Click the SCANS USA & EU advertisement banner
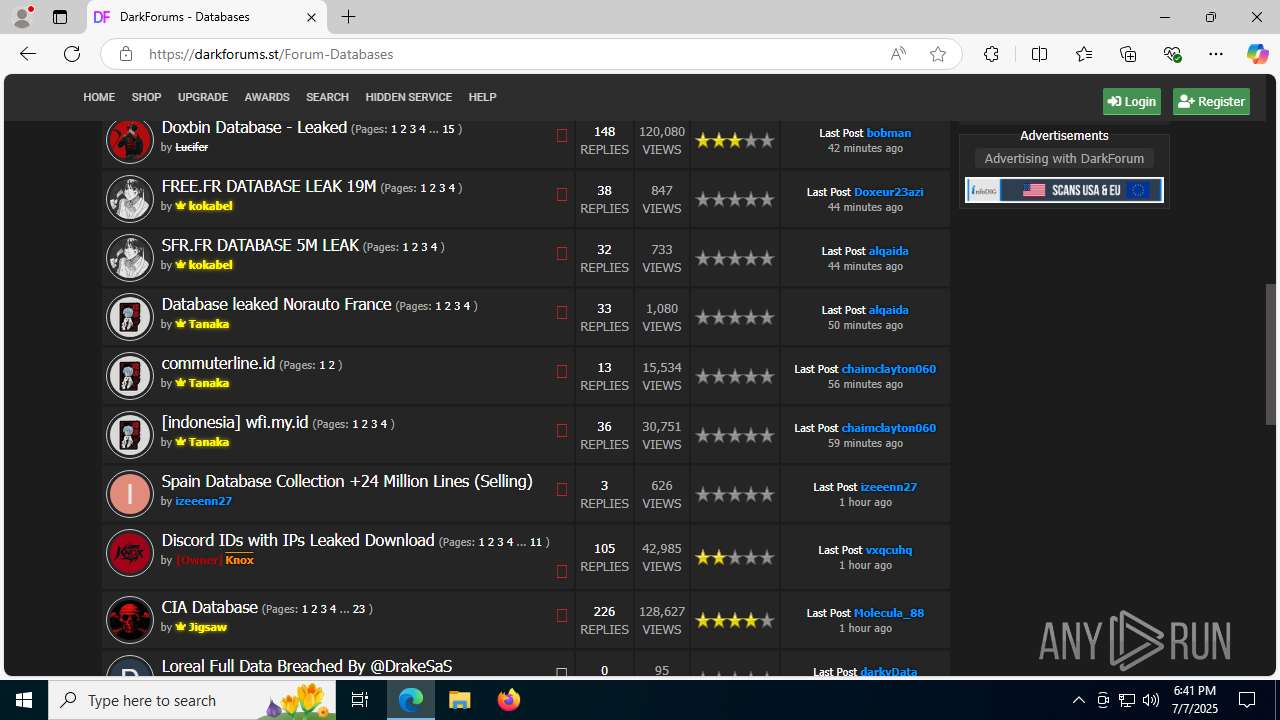Screen dimensions: 1280x720 click(1064, 190)
